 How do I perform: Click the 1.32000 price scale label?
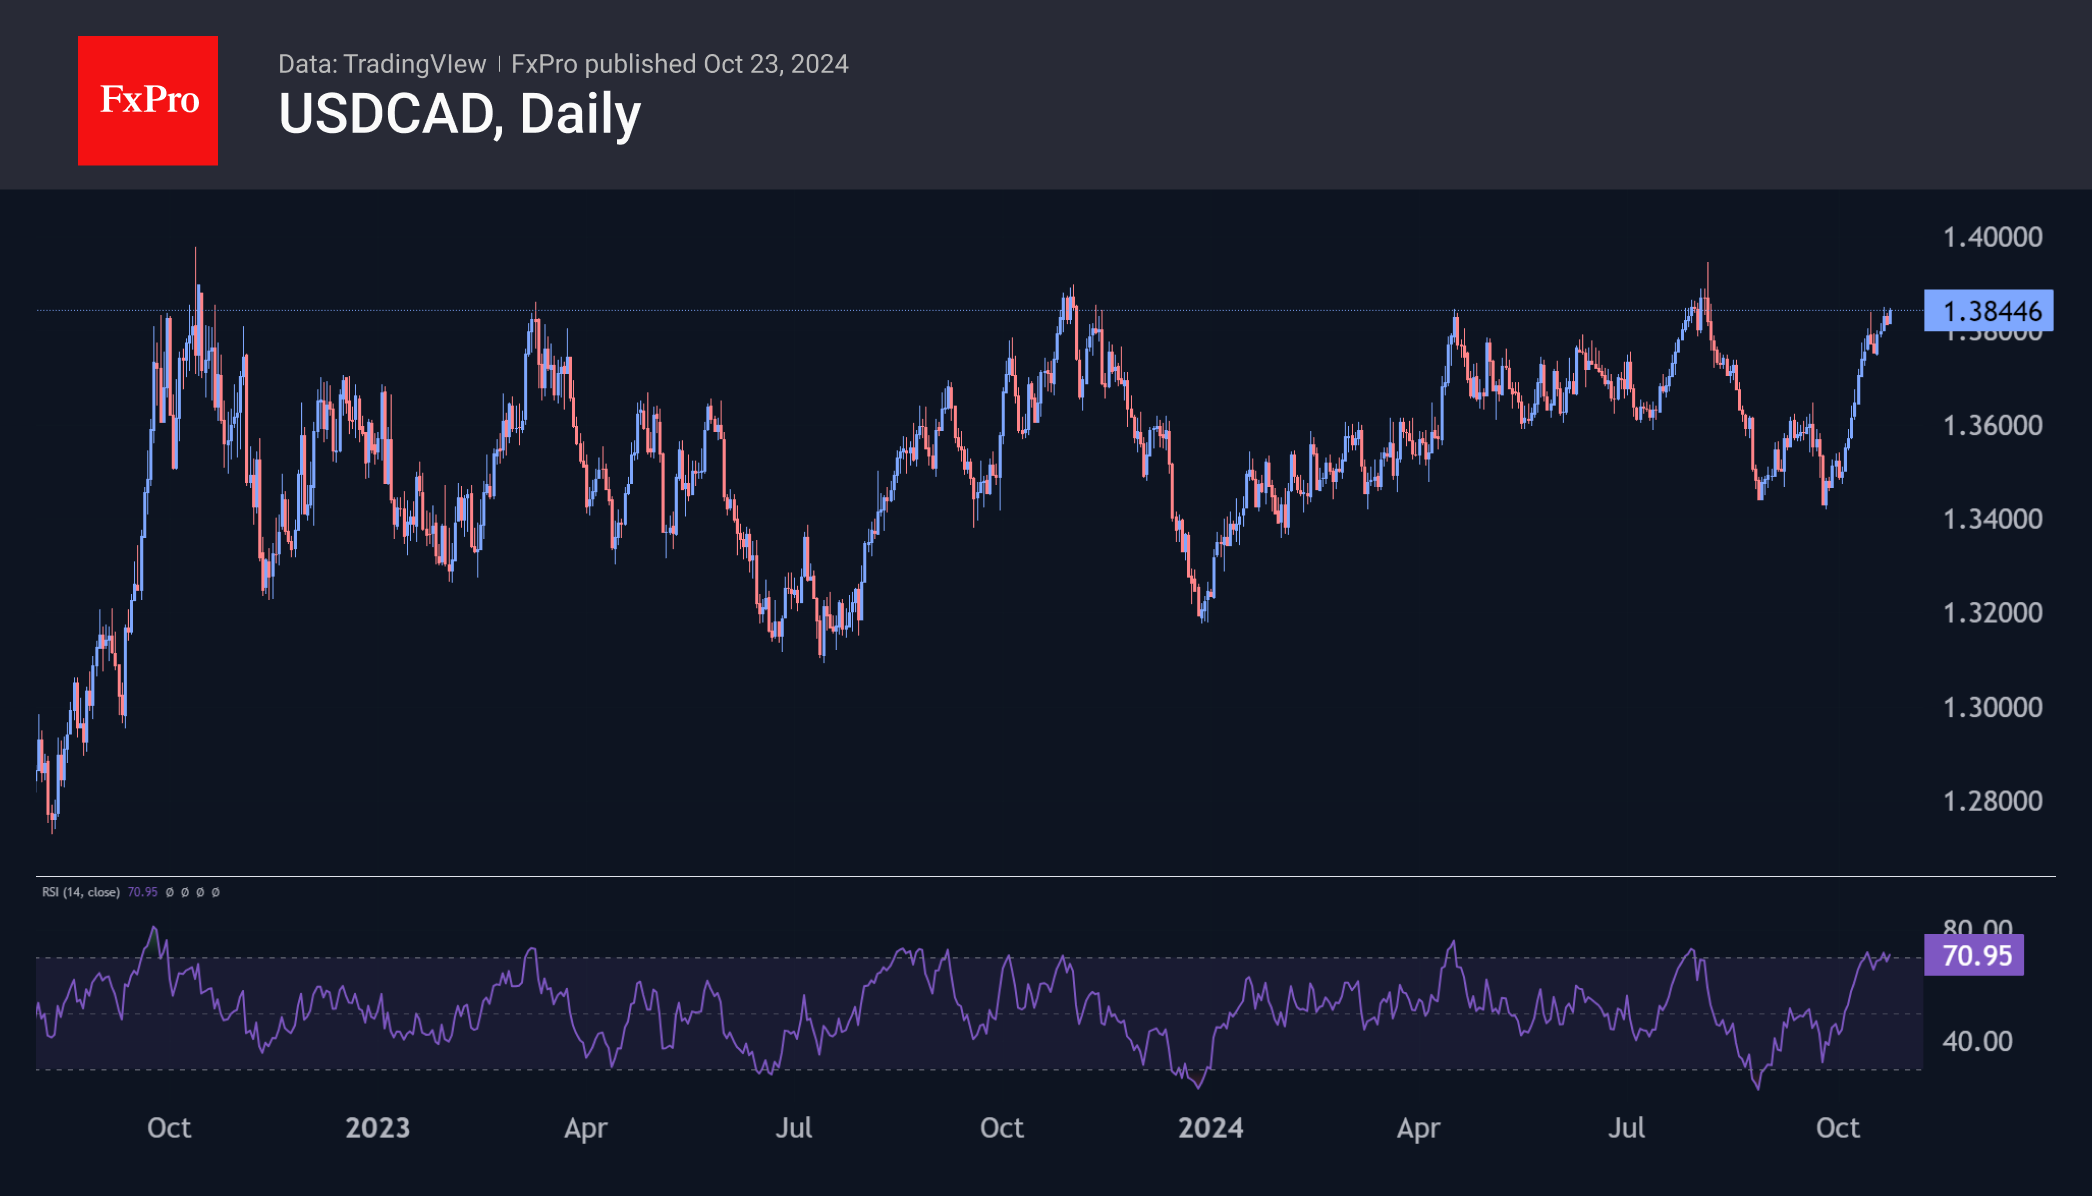[1992, 613]
